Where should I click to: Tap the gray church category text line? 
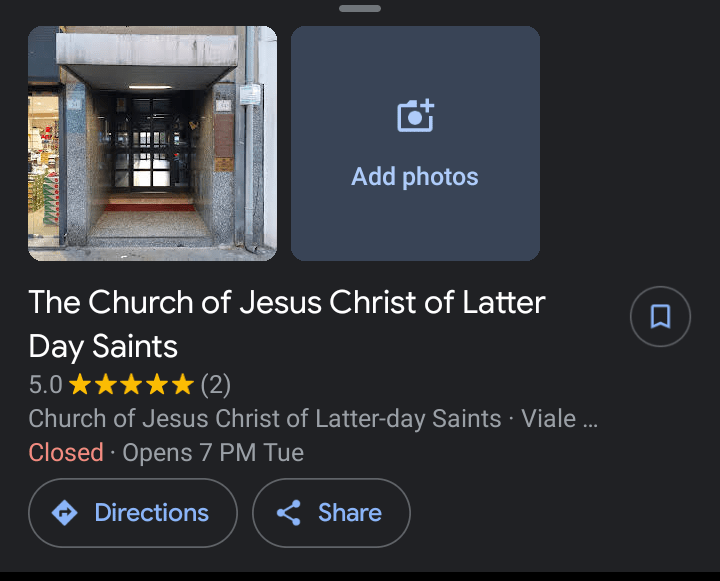point(264,418)
